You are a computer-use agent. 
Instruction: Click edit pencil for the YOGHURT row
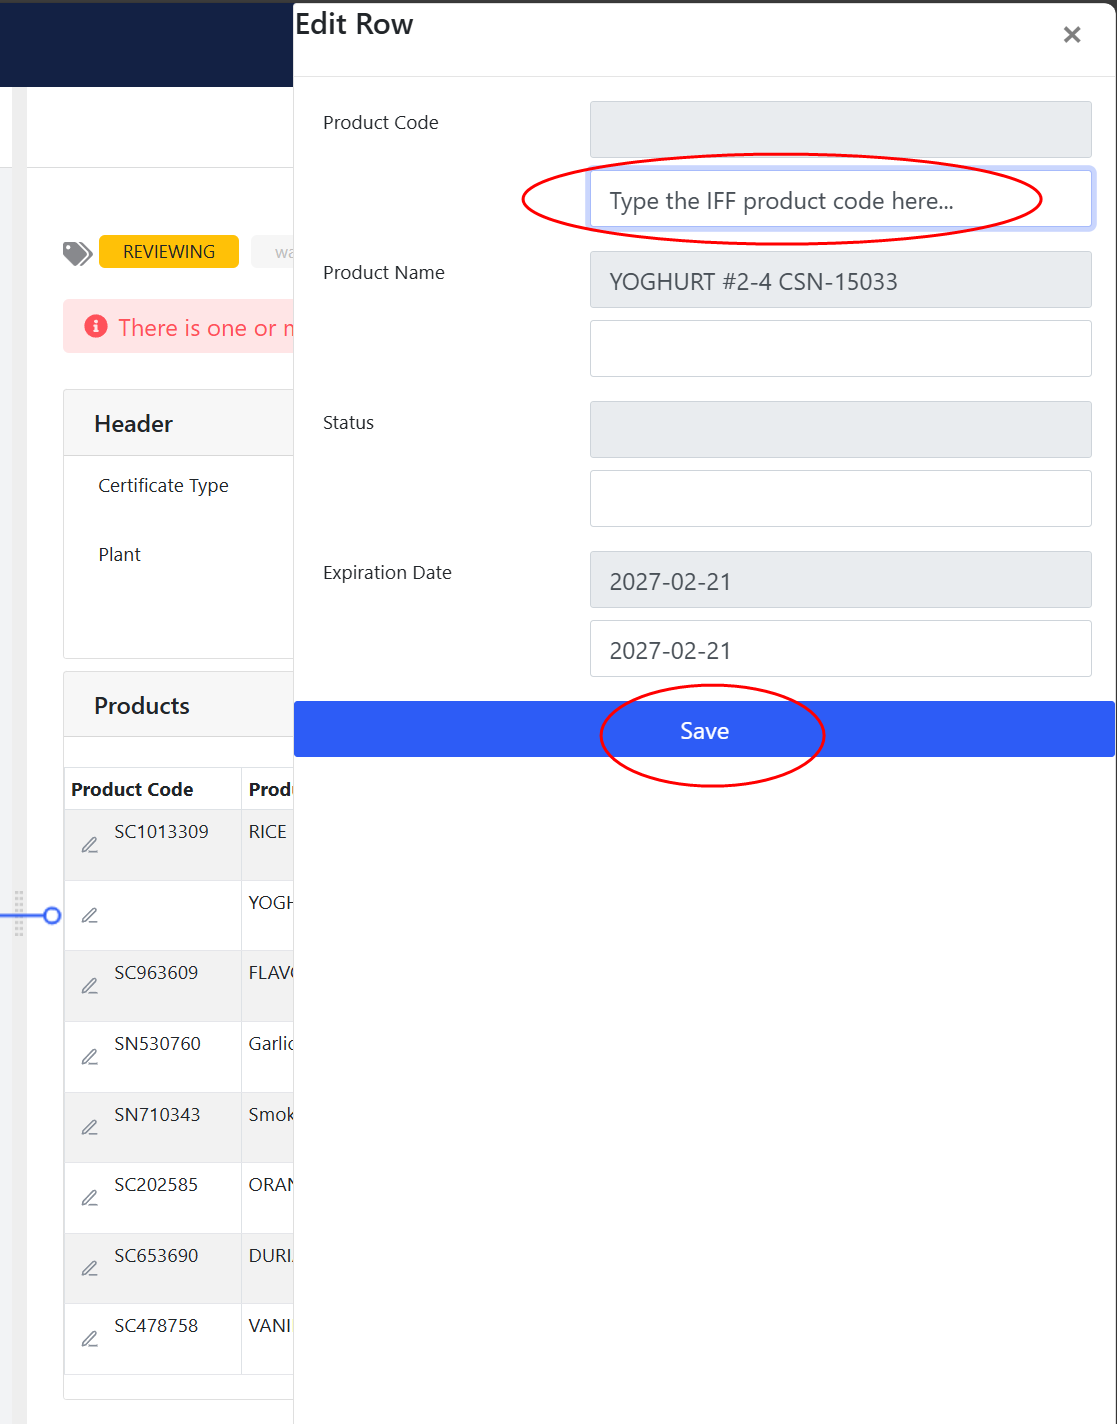coord(90,915)
